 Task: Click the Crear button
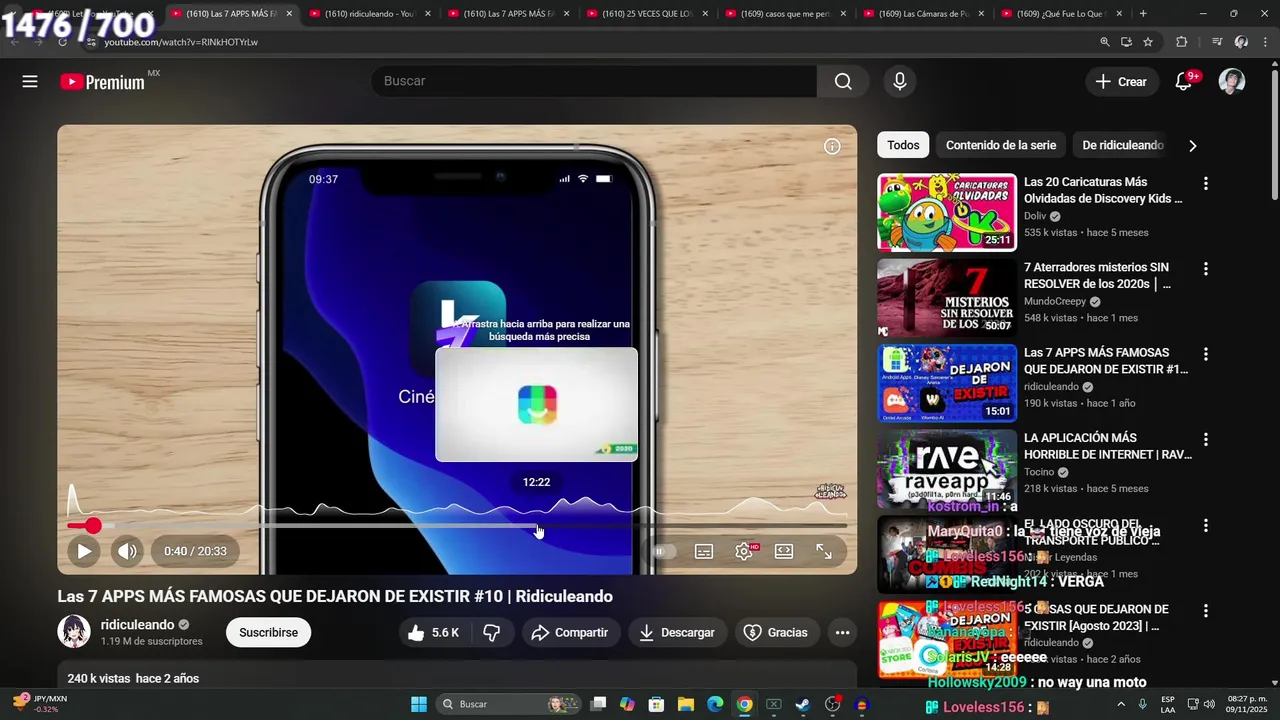(1121, 82)
